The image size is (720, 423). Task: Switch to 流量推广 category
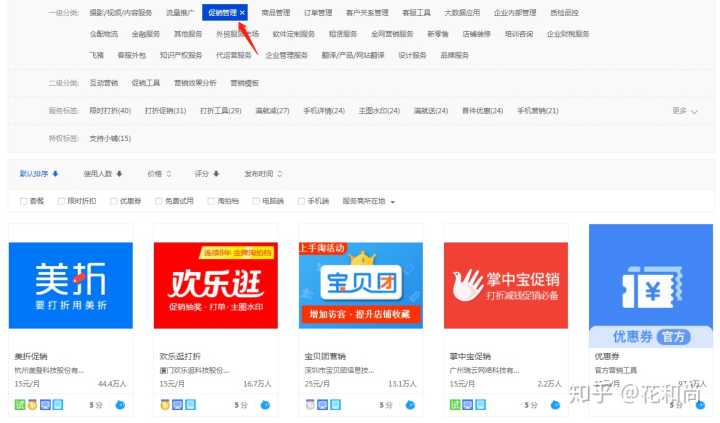[179, 13]
